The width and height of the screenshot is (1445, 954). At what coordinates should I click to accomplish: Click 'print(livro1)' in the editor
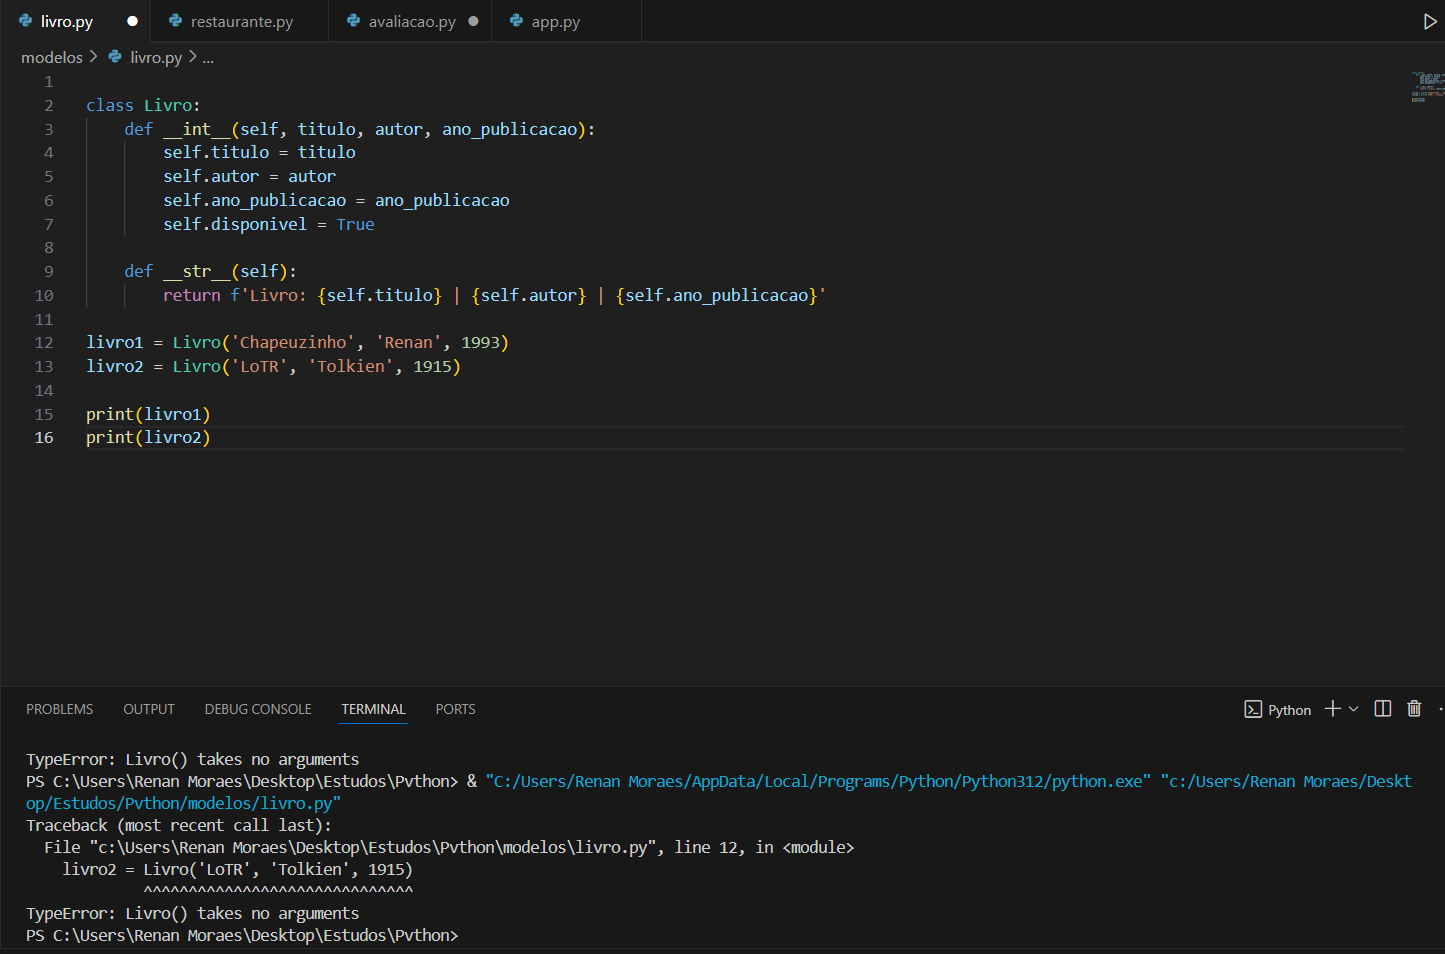pos(148,414)
